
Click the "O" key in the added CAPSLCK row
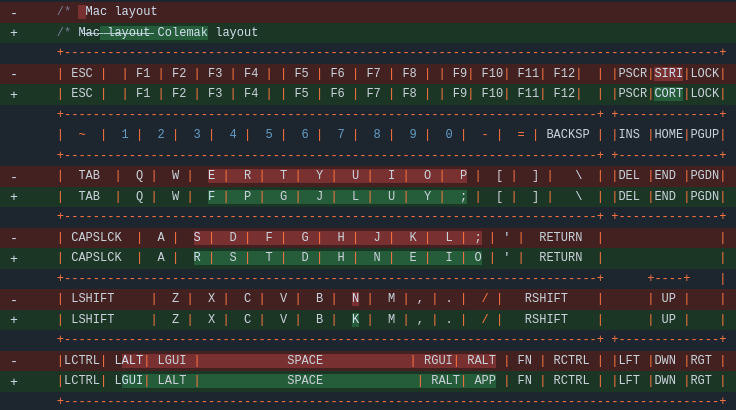click(478, 257)
